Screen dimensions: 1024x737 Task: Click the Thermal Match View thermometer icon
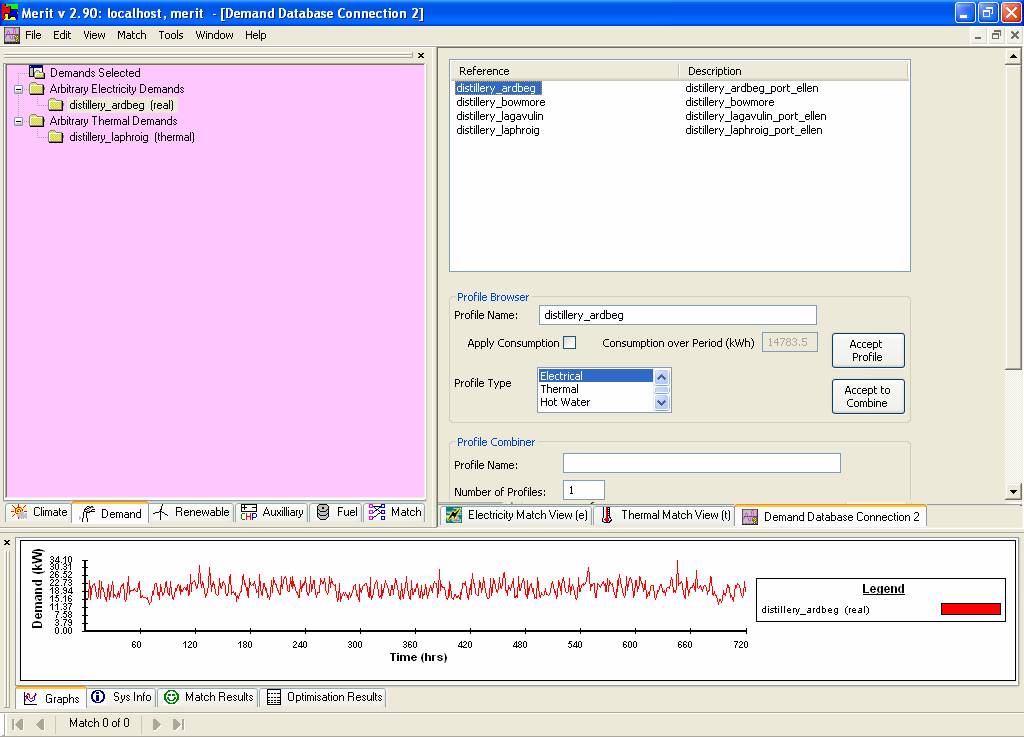(607, 516)
